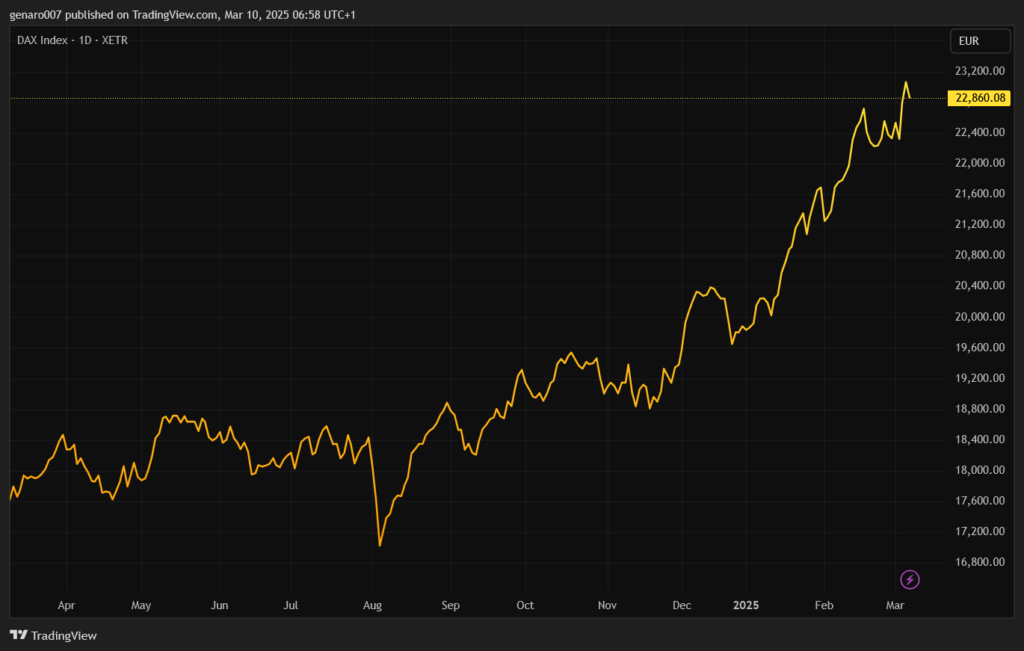Click the August low point on the chart line
Viewport: 1024px width, 651px height.
click(x=380, y=545)
